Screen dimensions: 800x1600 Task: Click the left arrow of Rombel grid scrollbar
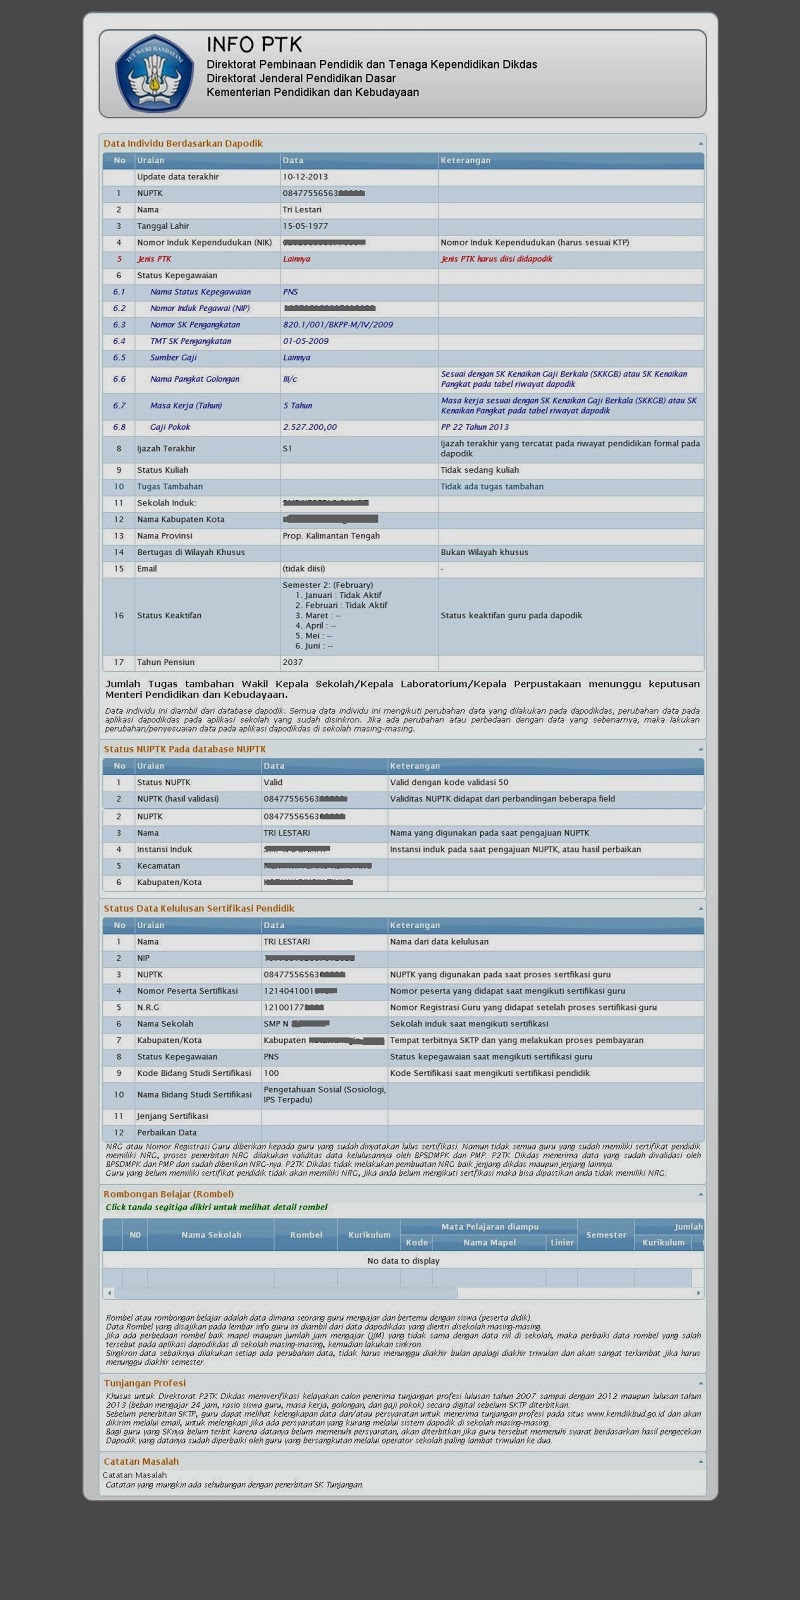108,1293
